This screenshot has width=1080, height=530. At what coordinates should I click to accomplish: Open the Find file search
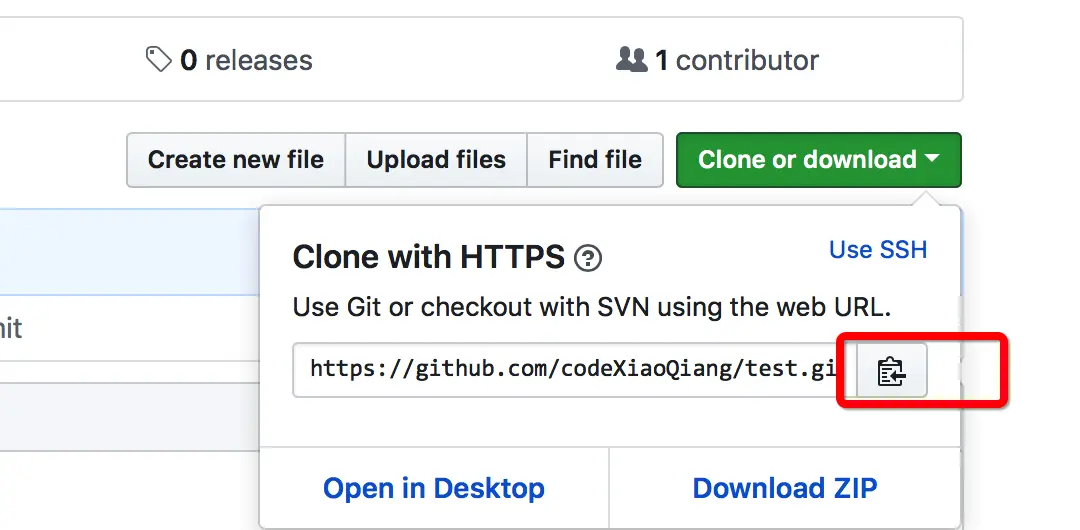[595, 160]
